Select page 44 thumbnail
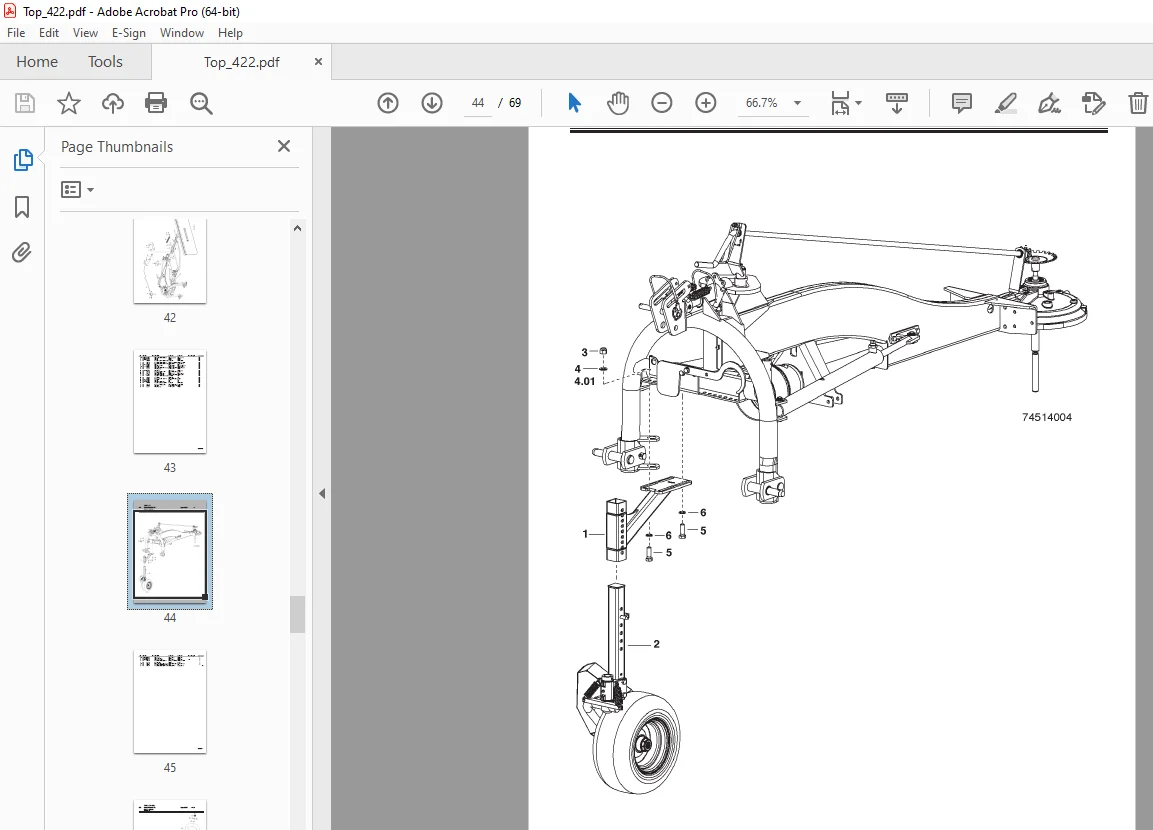Viewport: 1153px width, 830px height. (170, 551)
